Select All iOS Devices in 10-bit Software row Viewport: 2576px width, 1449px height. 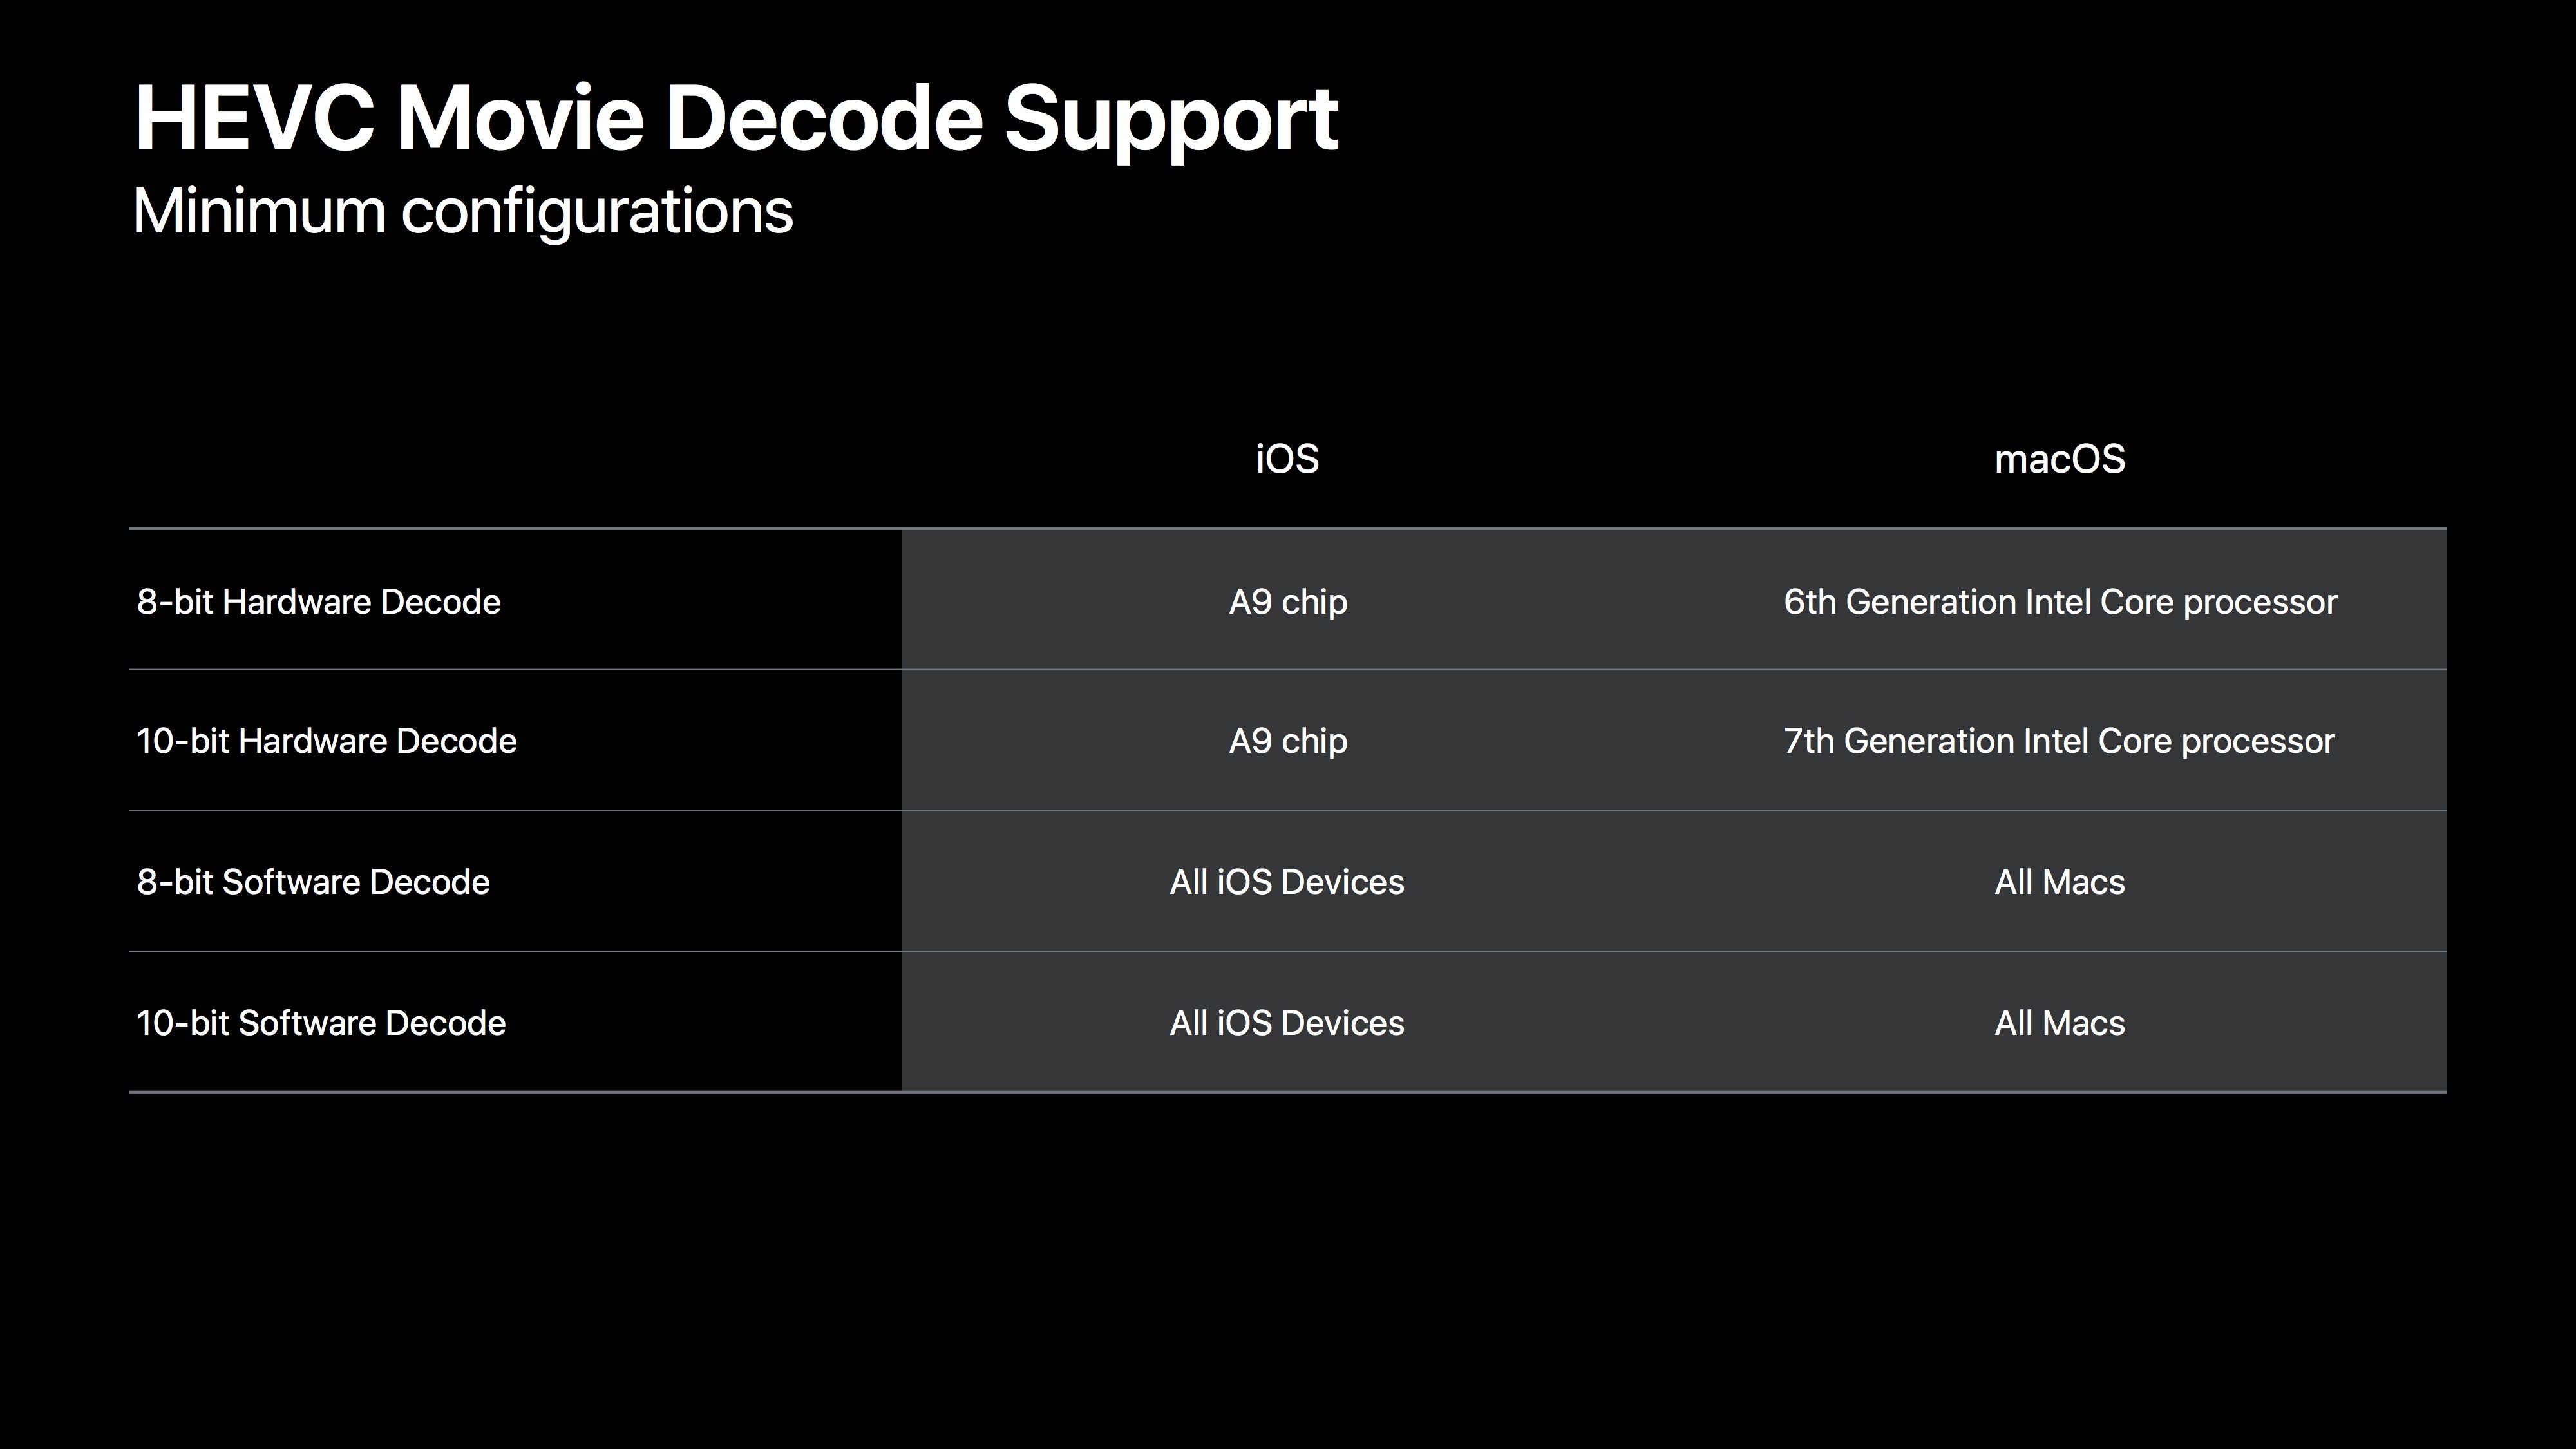(x=1287, y=1023)
